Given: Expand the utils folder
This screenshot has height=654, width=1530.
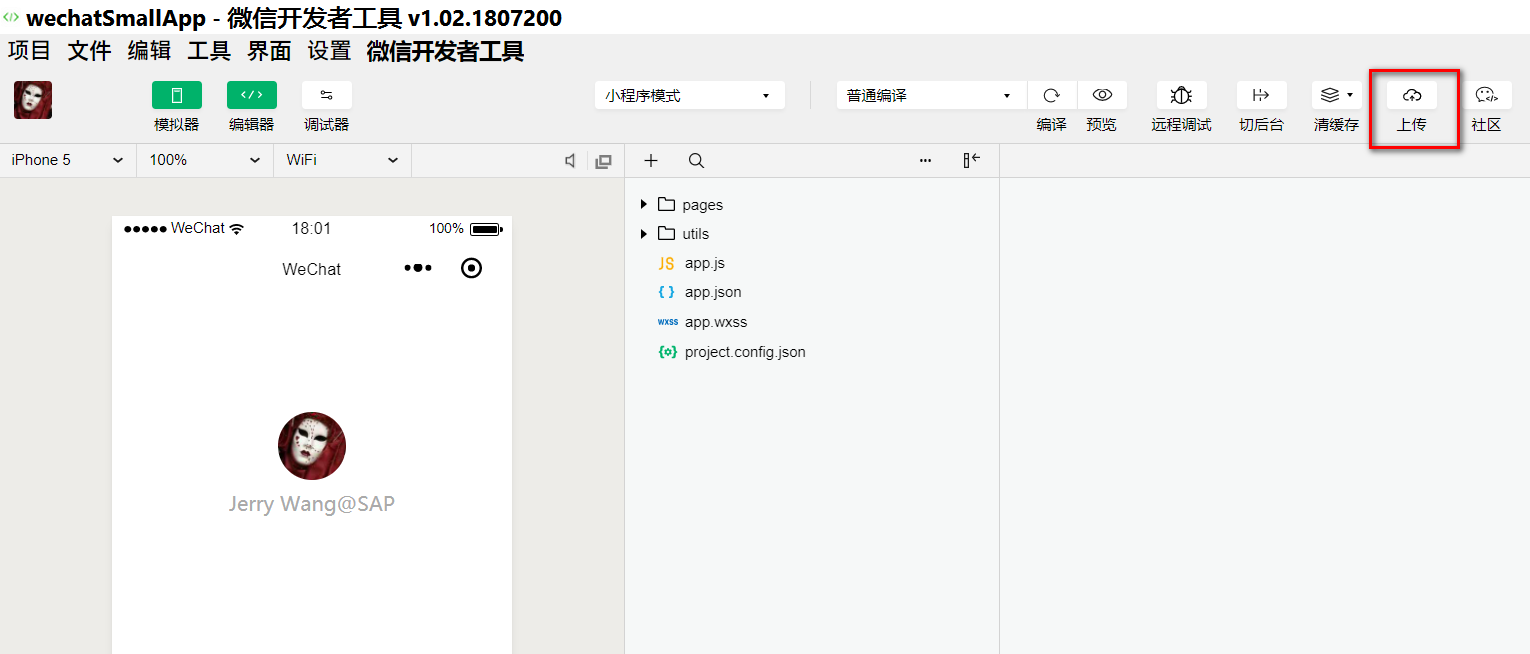Looking at the screenshot, I should [644, 234].
